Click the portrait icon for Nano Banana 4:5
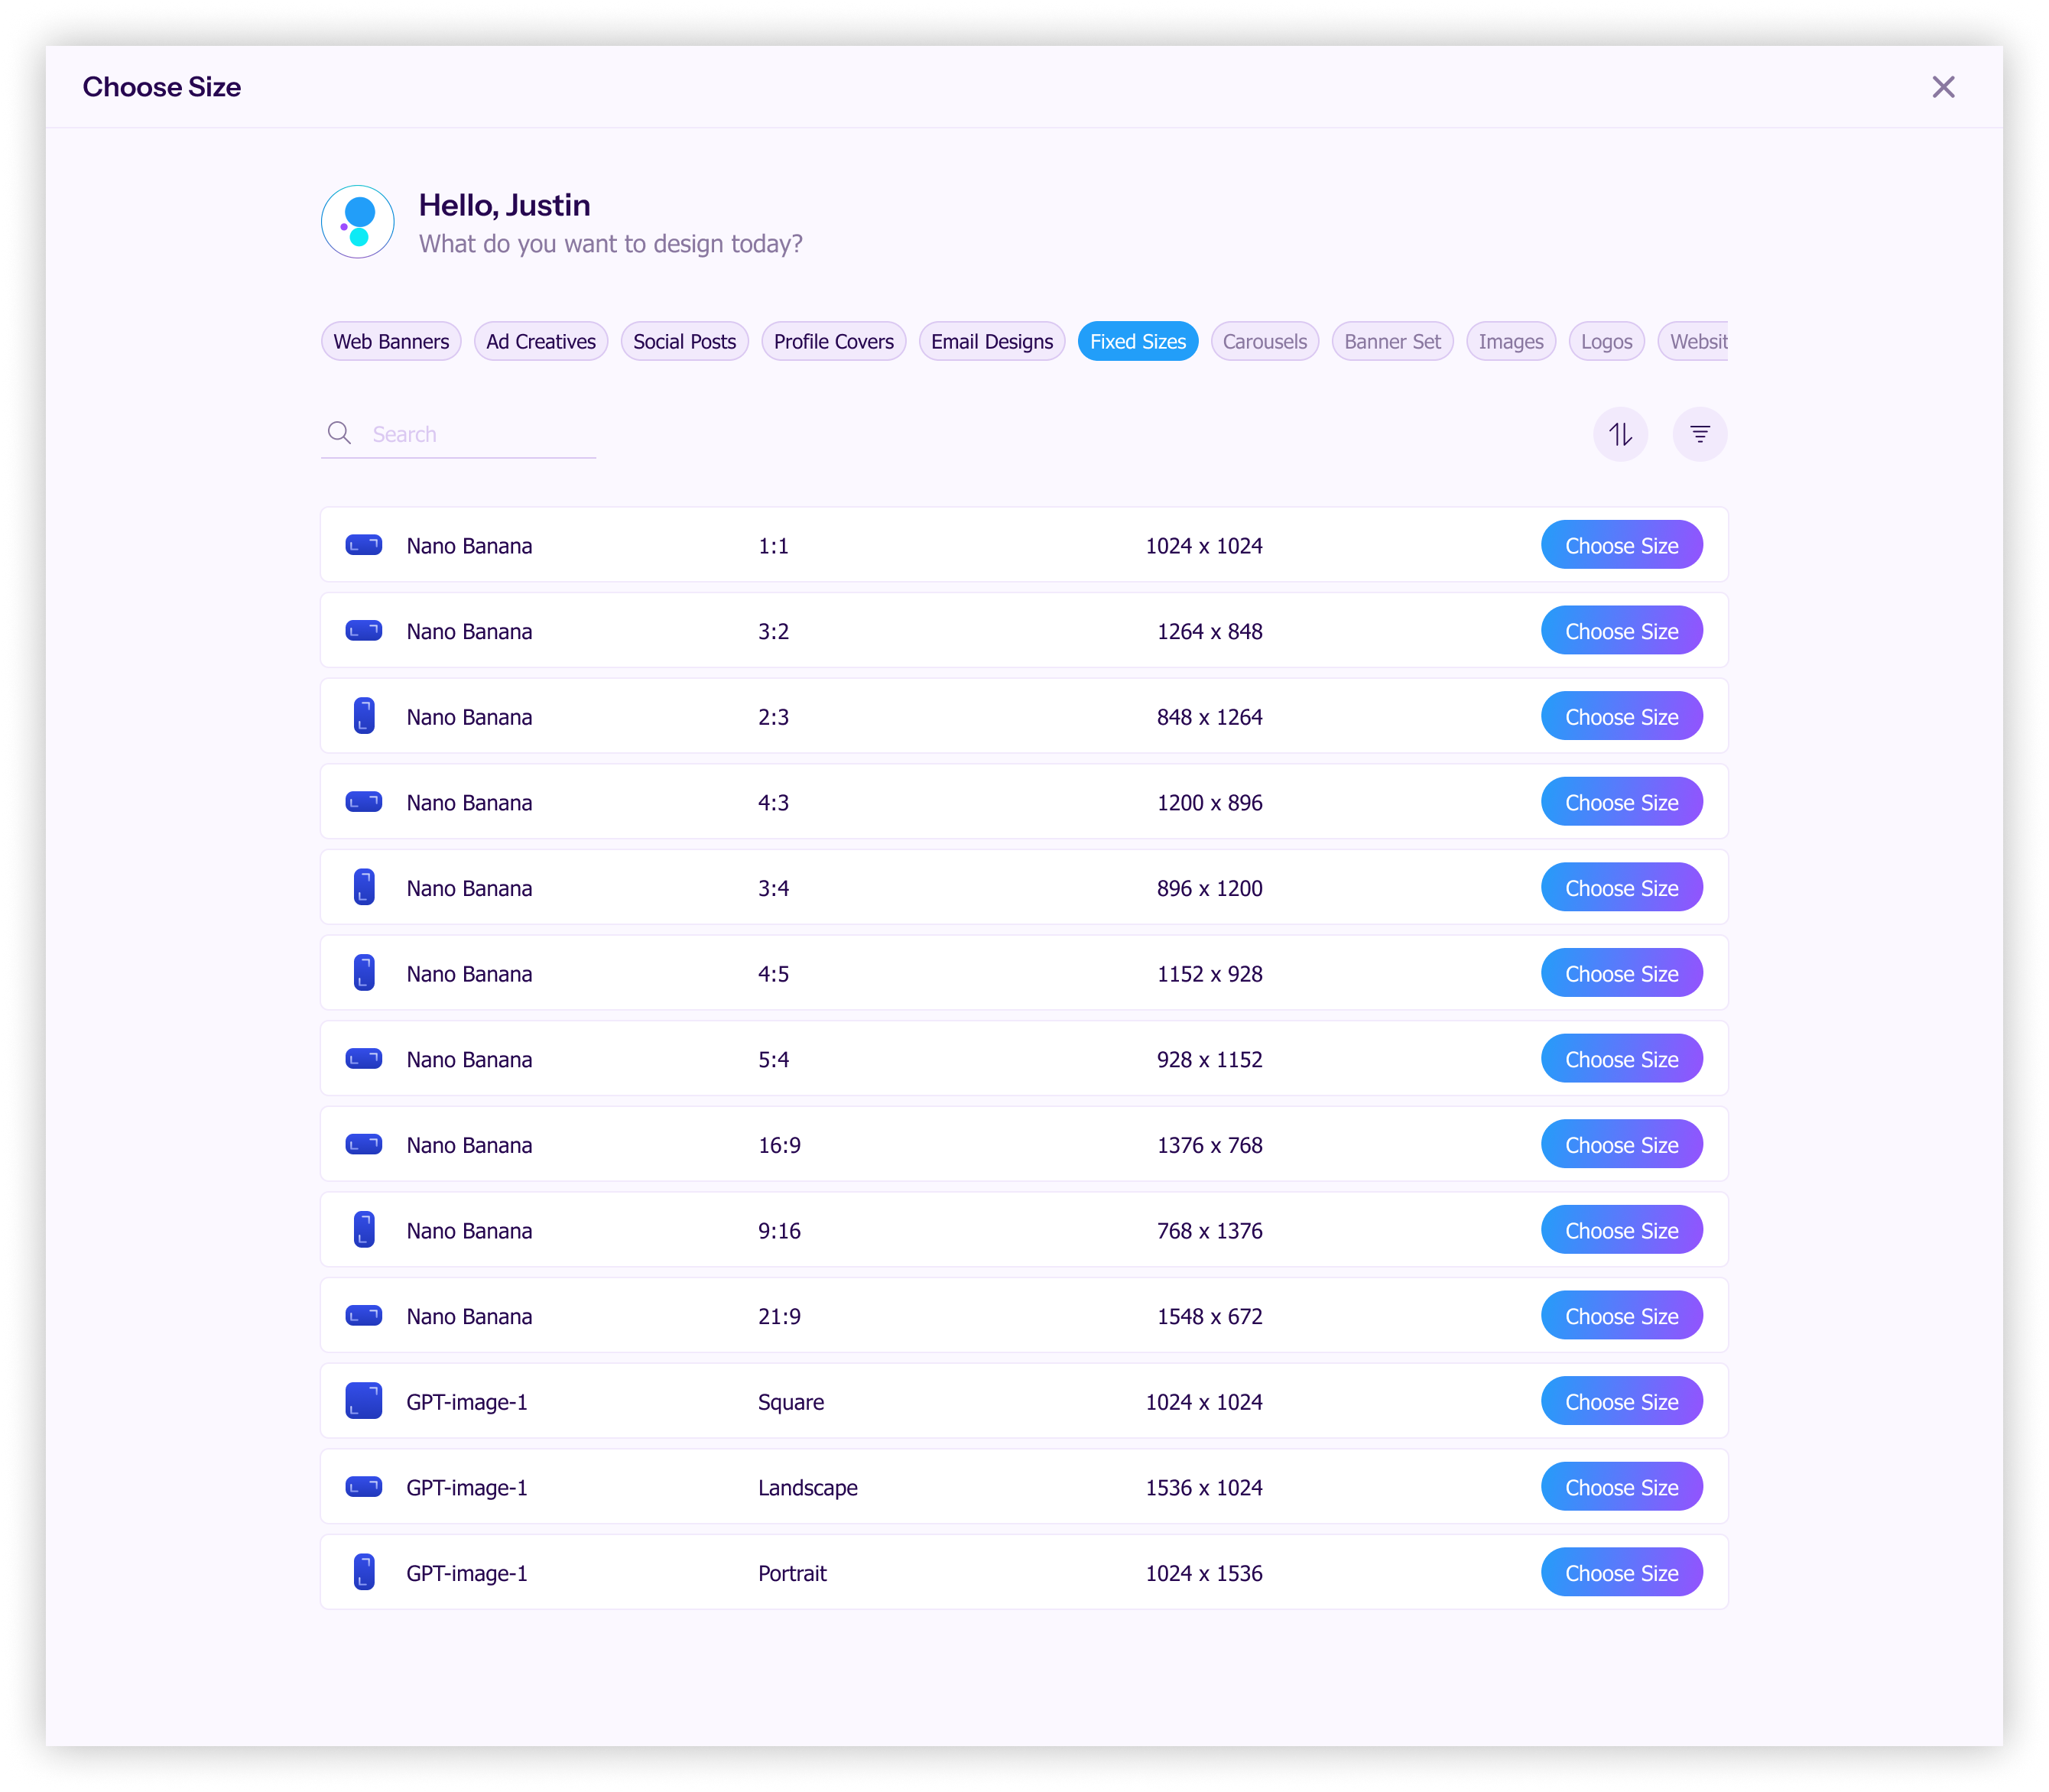Image resolution: width=2049 pixels, height=1792 pixels. click(364, 973)
